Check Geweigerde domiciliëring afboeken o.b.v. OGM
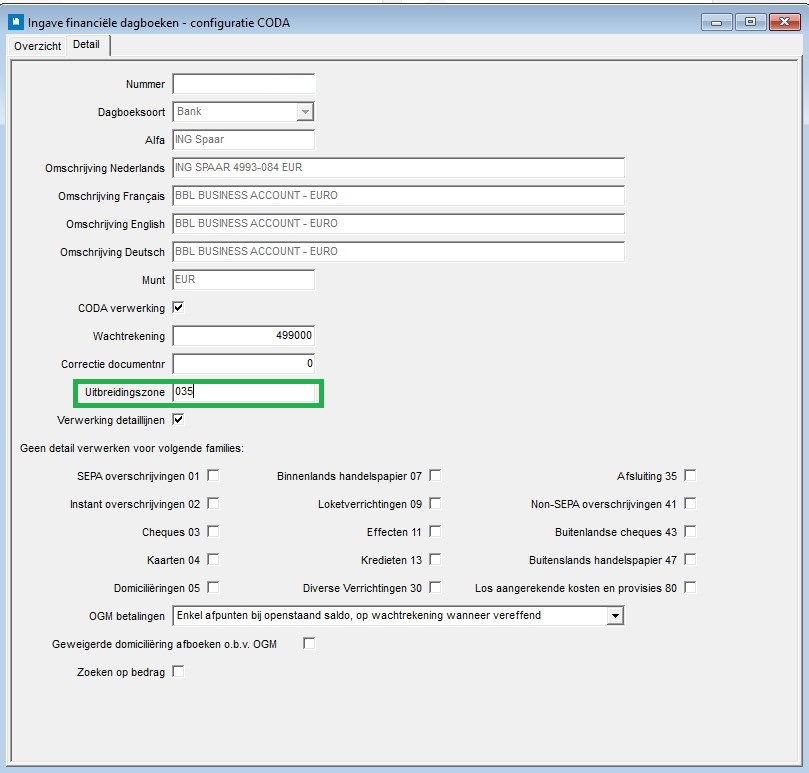 pyautogui.click(x=309, y=644)
